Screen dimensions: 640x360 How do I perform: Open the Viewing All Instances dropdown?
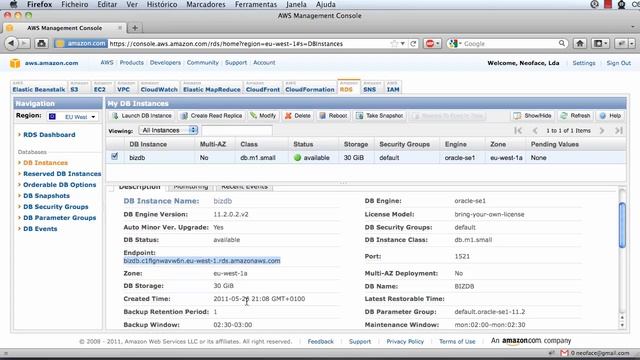tap(168, 130)
